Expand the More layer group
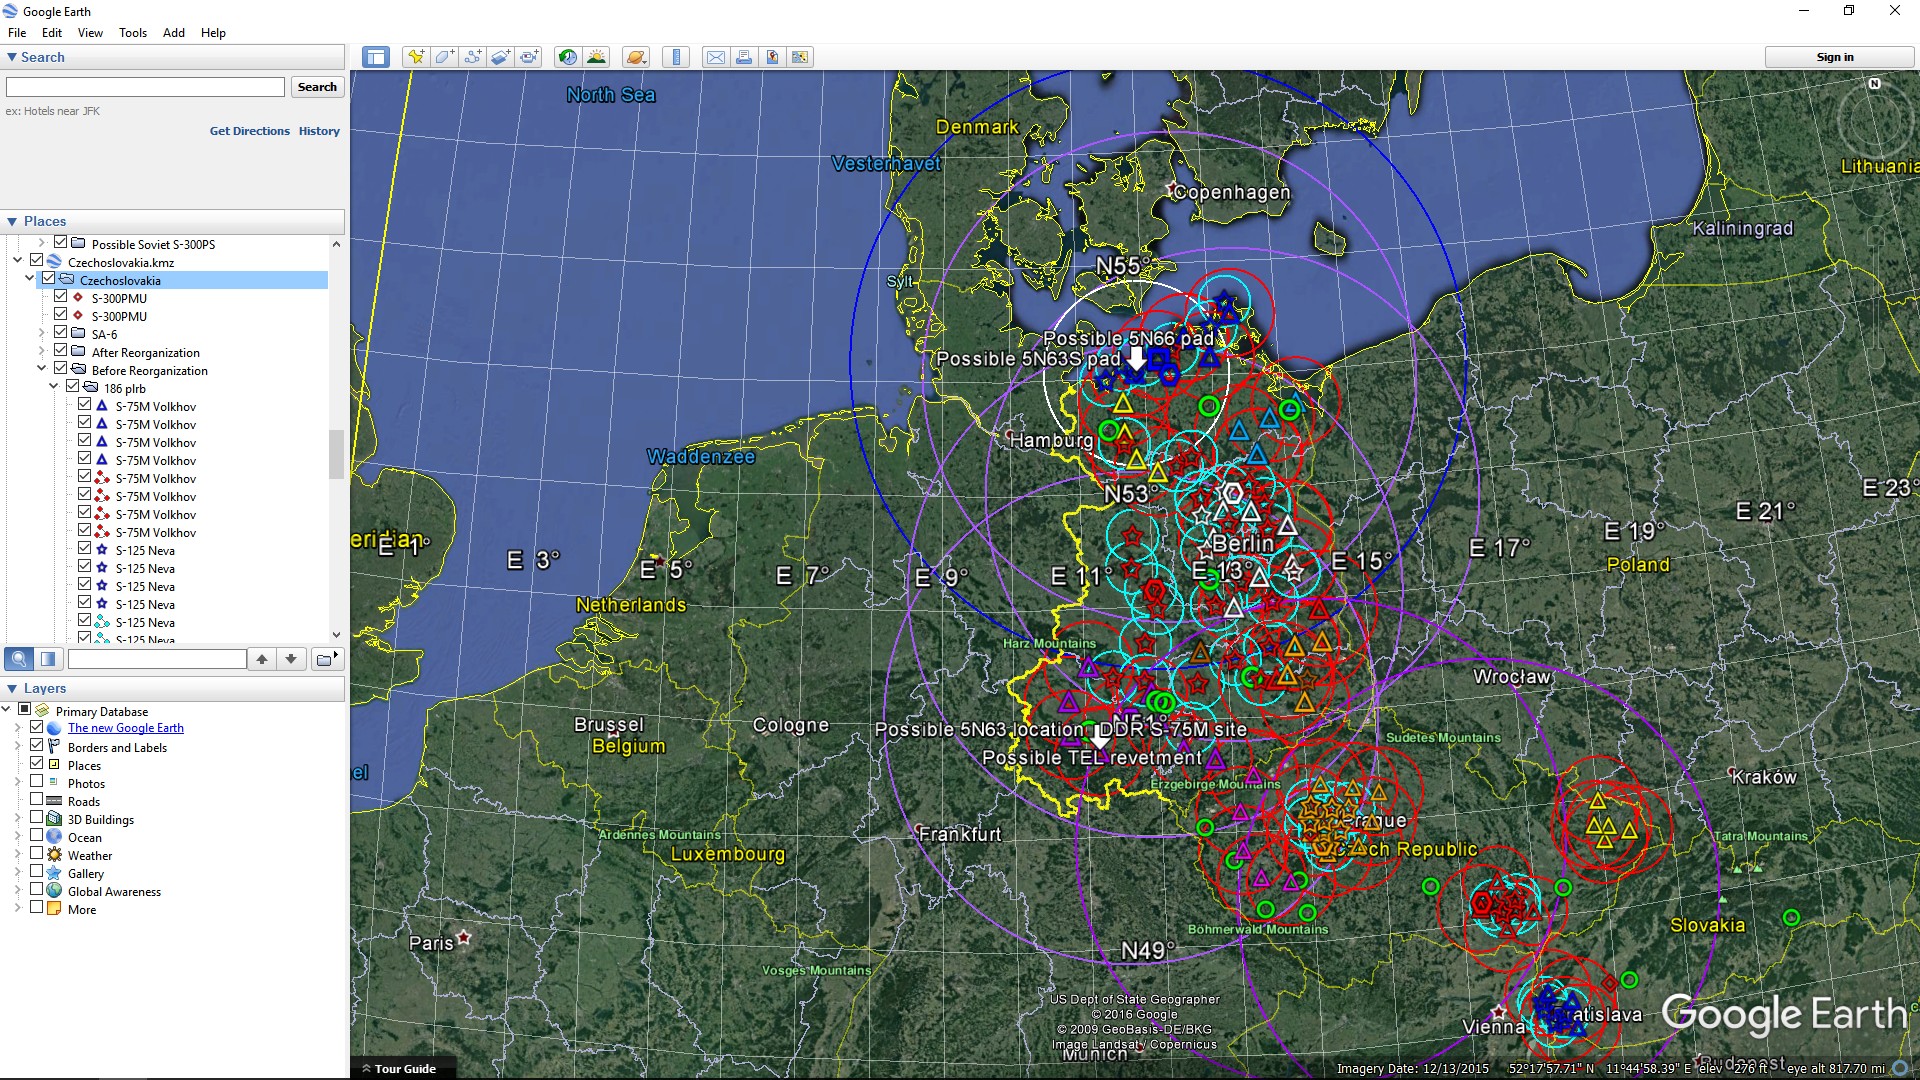This screenshot has height=1080, width=1920. [x=18, y=909]
